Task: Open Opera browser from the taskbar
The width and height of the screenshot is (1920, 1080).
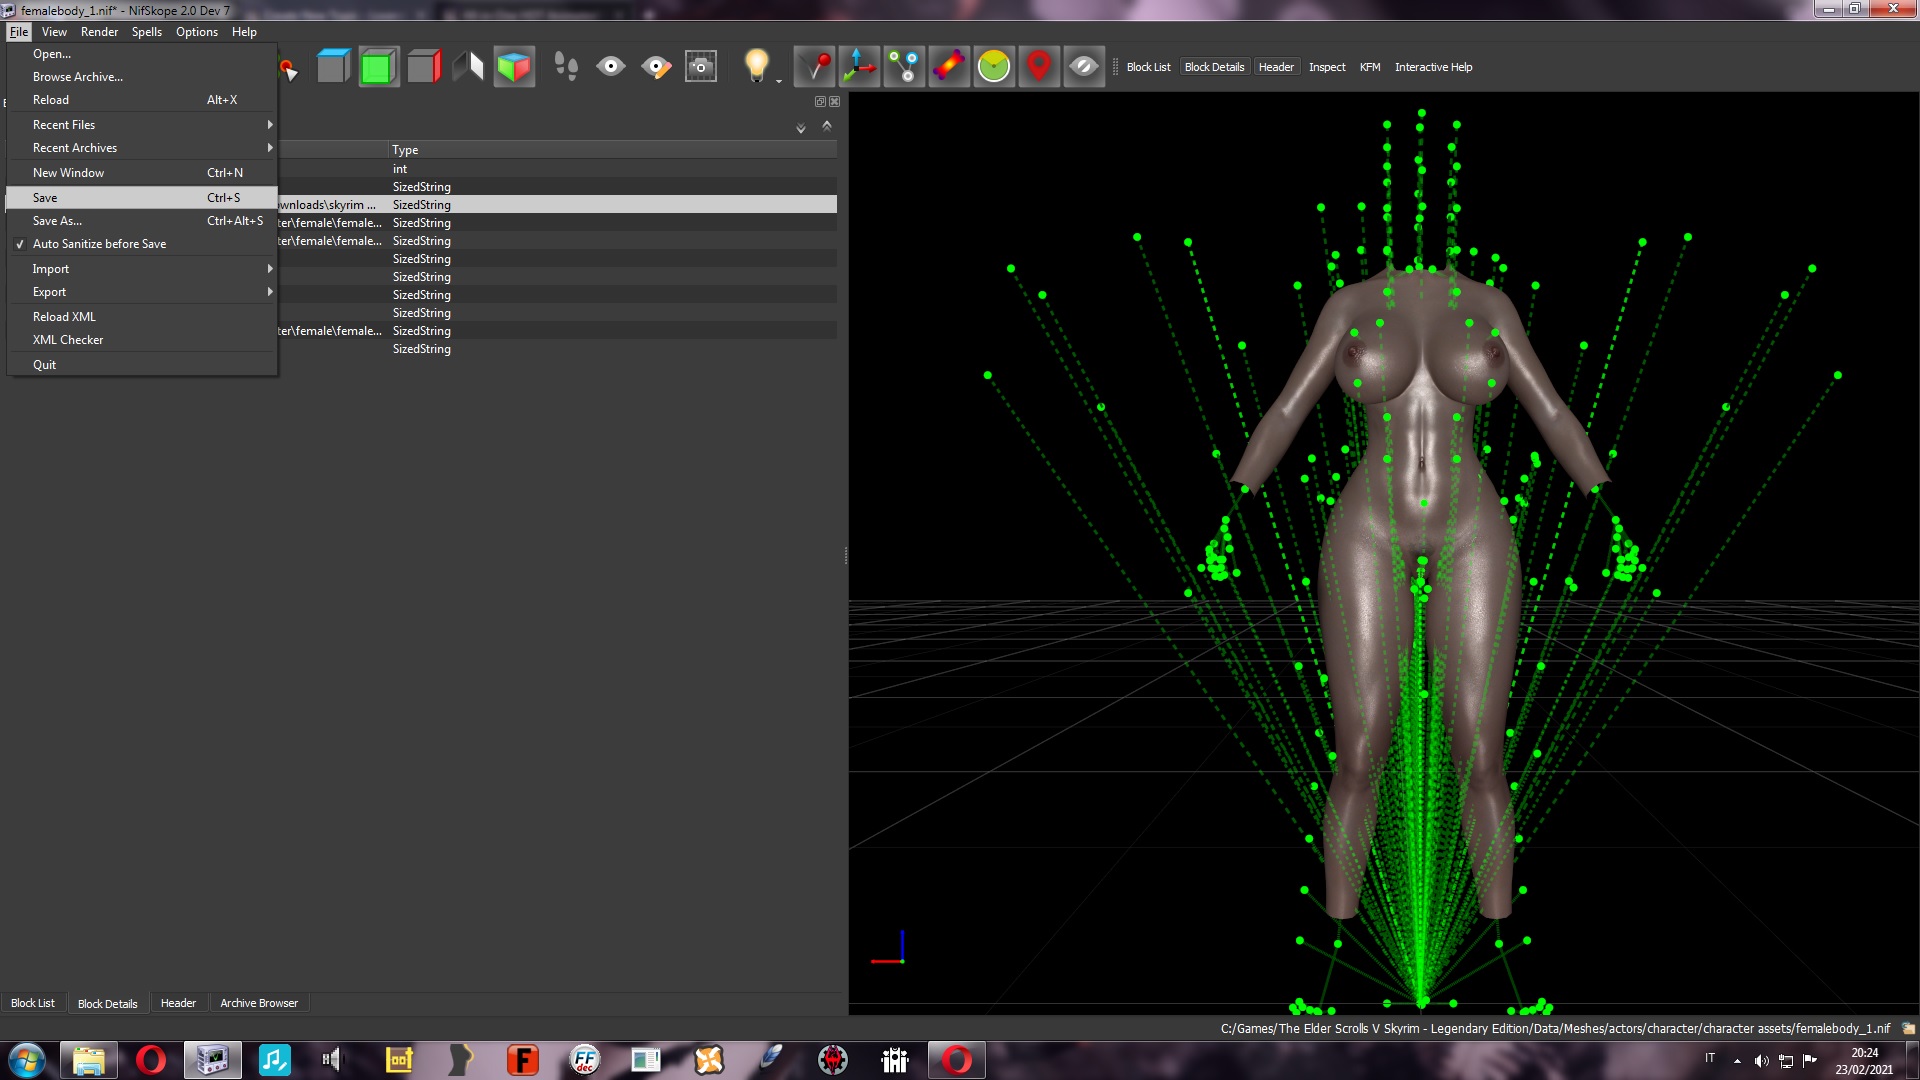Action: tap(151, 1060)
